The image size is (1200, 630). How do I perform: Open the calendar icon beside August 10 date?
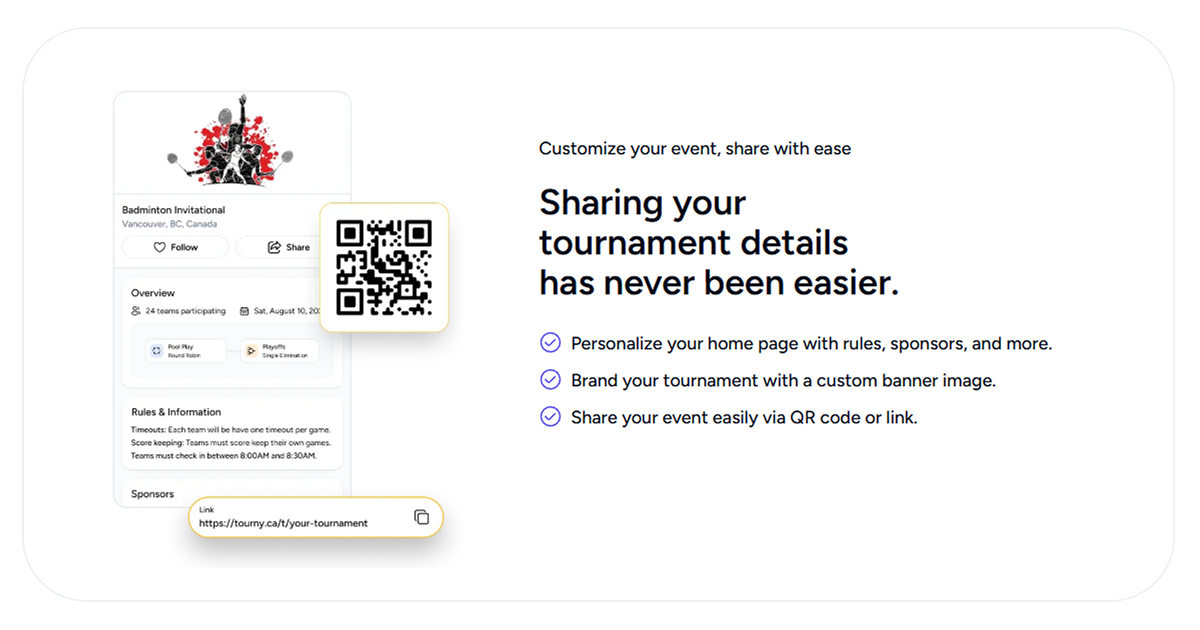tap(242, 311)
